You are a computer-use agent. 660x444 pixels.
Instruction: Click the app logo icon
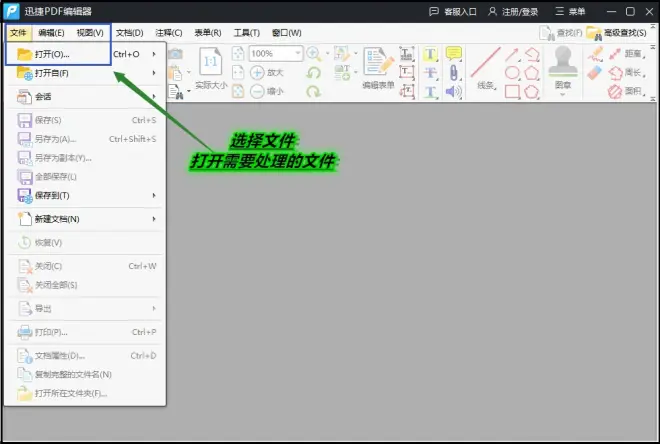(11, 11)
